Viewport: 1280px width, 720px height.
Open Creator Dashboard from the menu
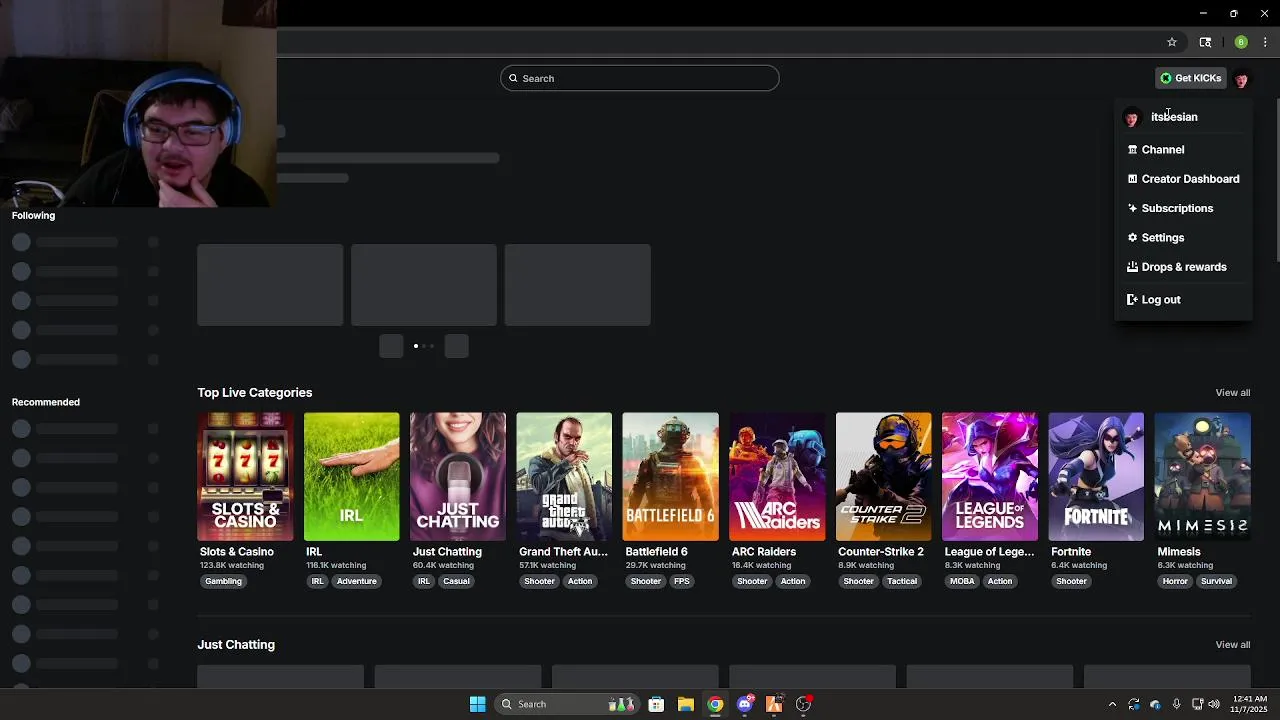(1183, 179)
